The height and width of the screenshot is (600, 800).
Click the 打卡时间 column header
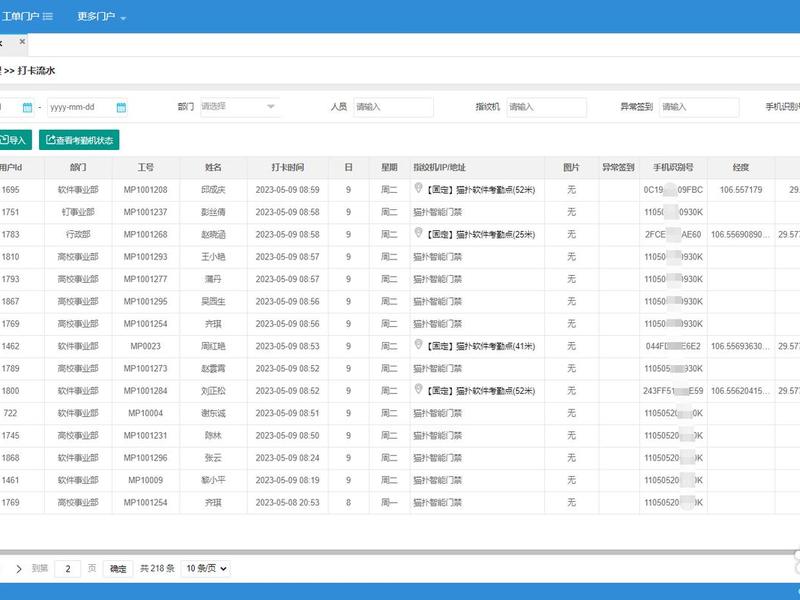point(288,167)
